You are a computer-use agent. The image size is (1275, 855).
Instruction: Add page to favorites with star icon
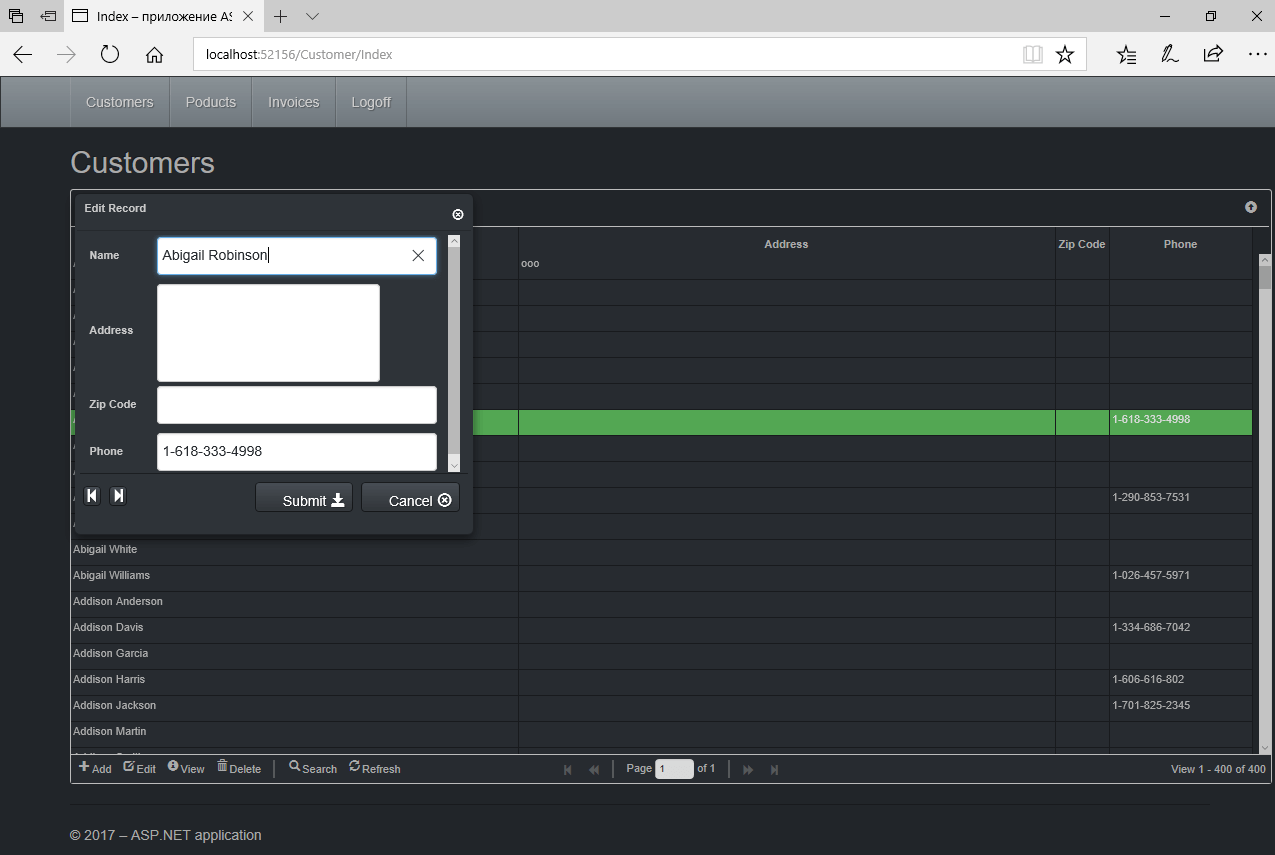(x=1065, y=55)
